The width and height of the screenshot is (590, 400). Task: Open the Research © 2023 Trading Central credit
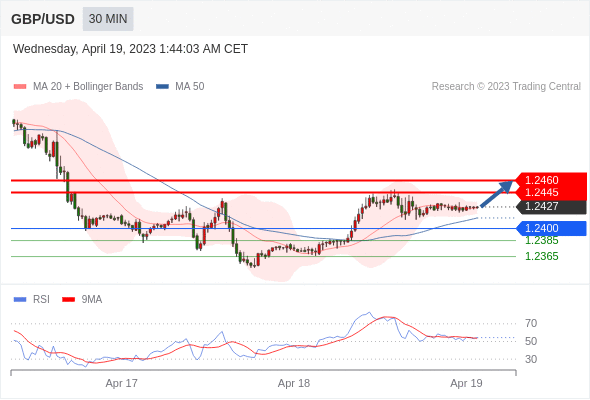click(x=506, y=87)
